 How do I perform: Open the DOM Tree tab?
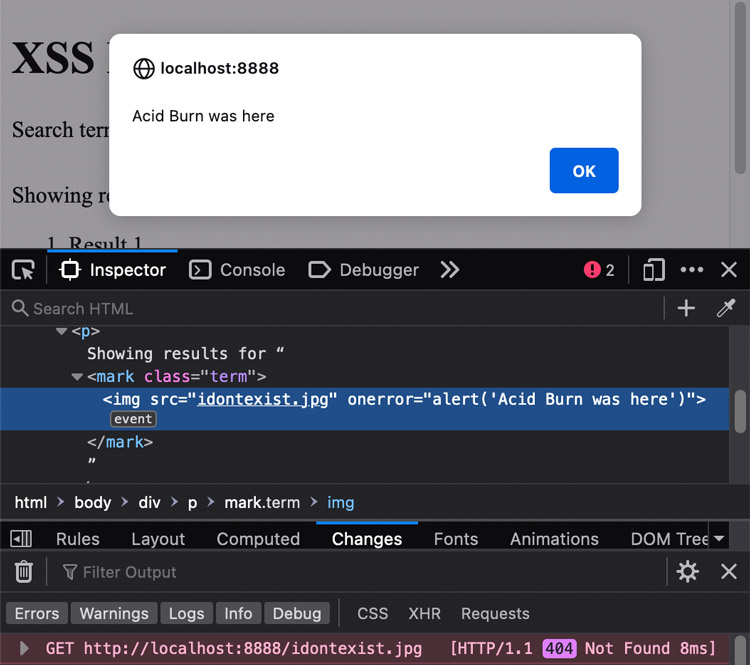point(669,539)
